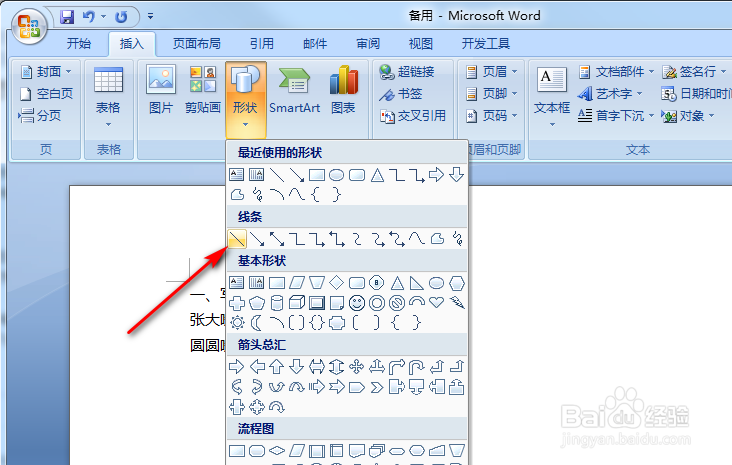Select the double-arrow line under 线条
Viewport: 732px width, 465px height.
click(x=277, y=239)
